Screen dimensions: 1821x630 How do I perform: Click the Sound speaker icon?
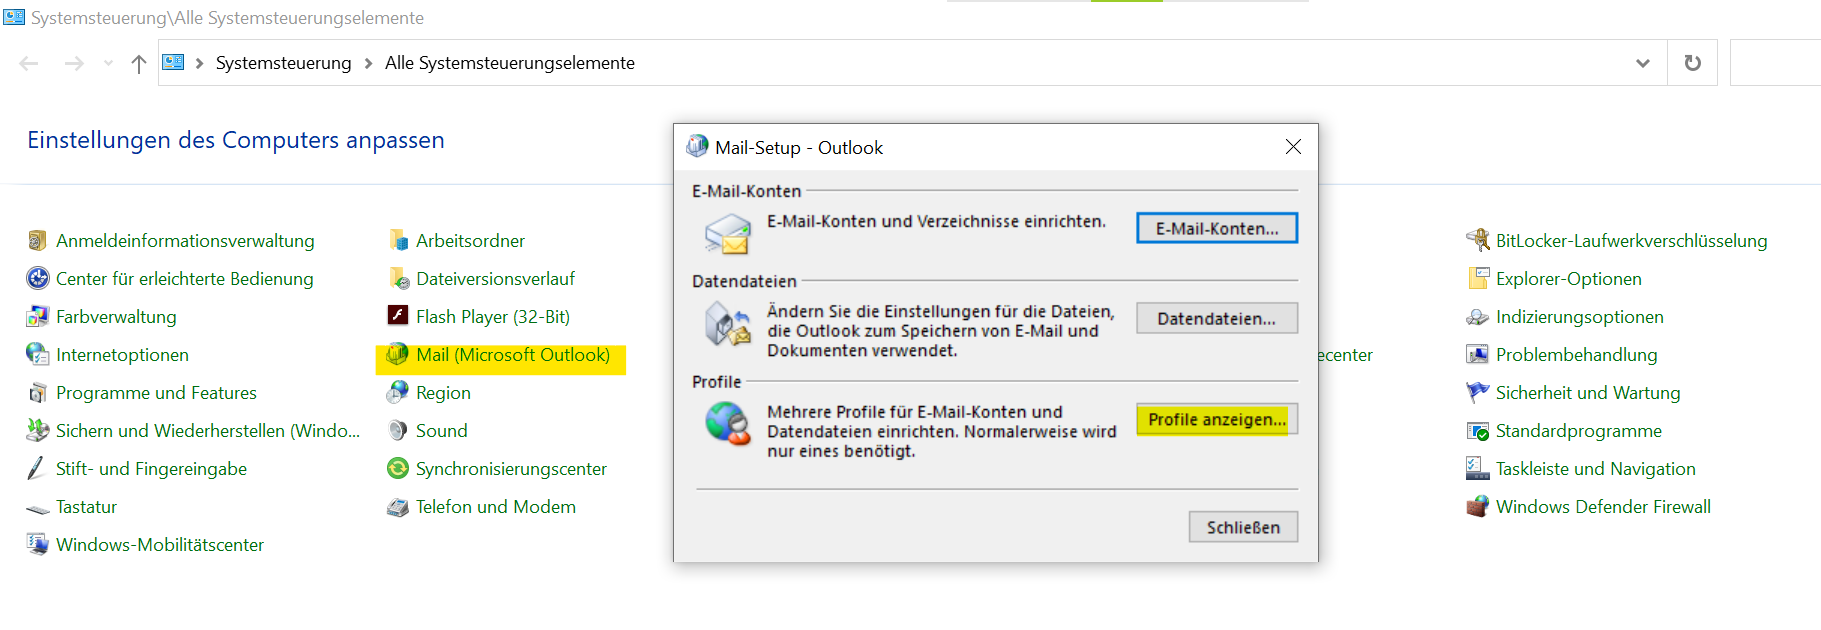398,431
